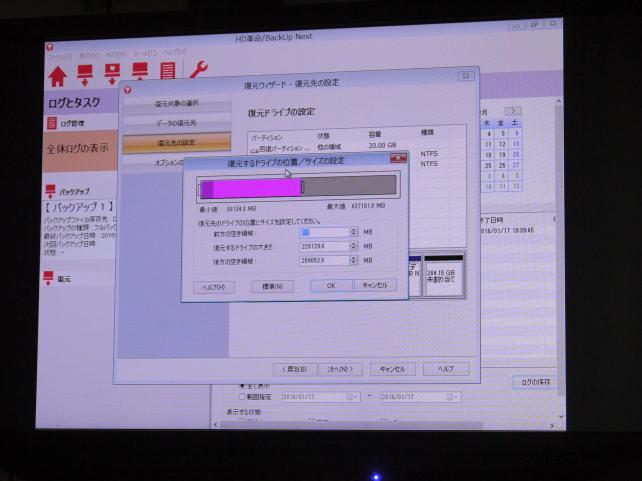
Task: Click the spinner beside 後方の空き領域
Action: [354, 260]
